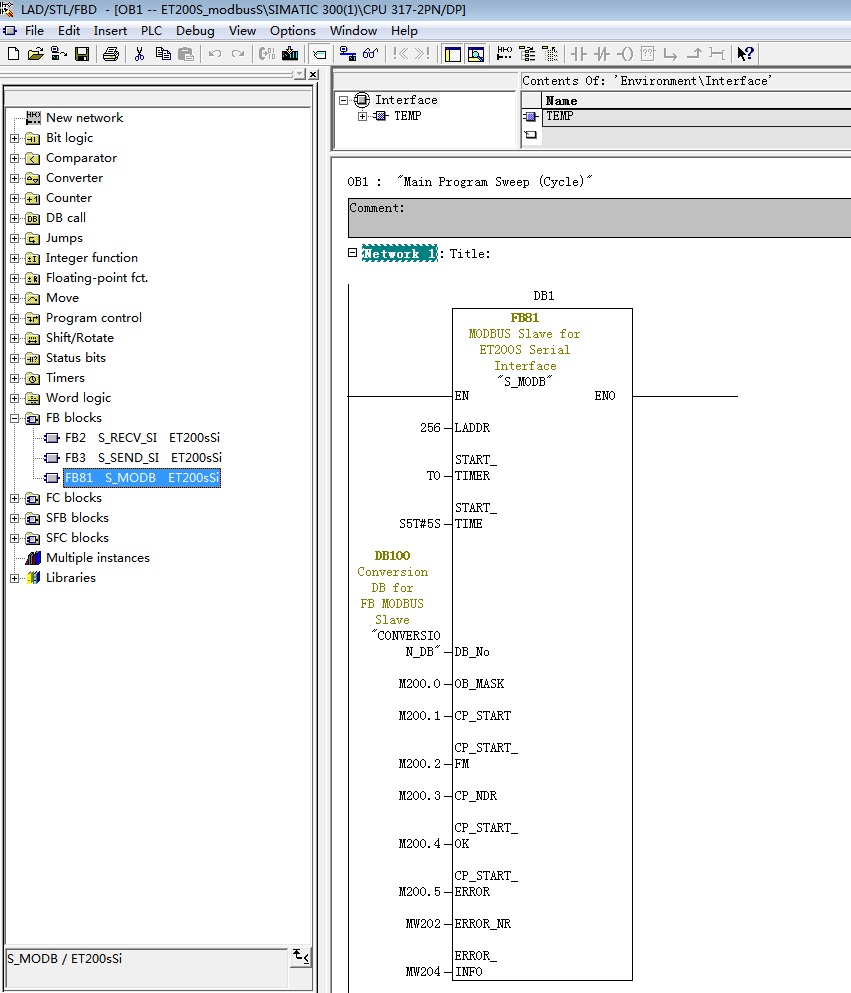Click the context Help arrow icon
The height and width of the screenshot is (993, 851).
[x=745, y=54]
